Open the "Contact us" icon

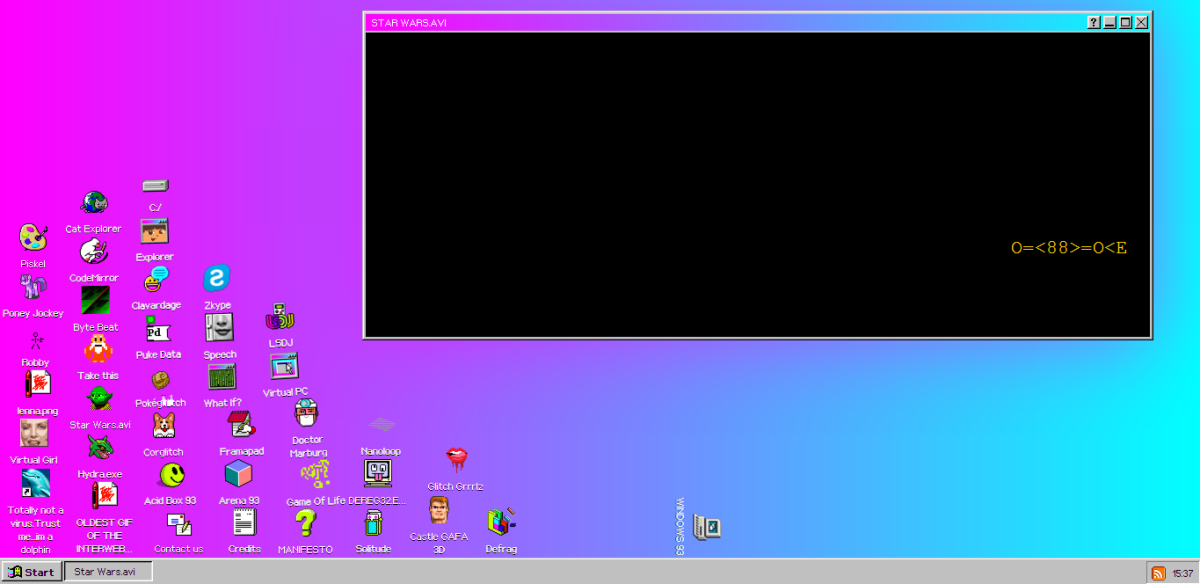(179, 524)
